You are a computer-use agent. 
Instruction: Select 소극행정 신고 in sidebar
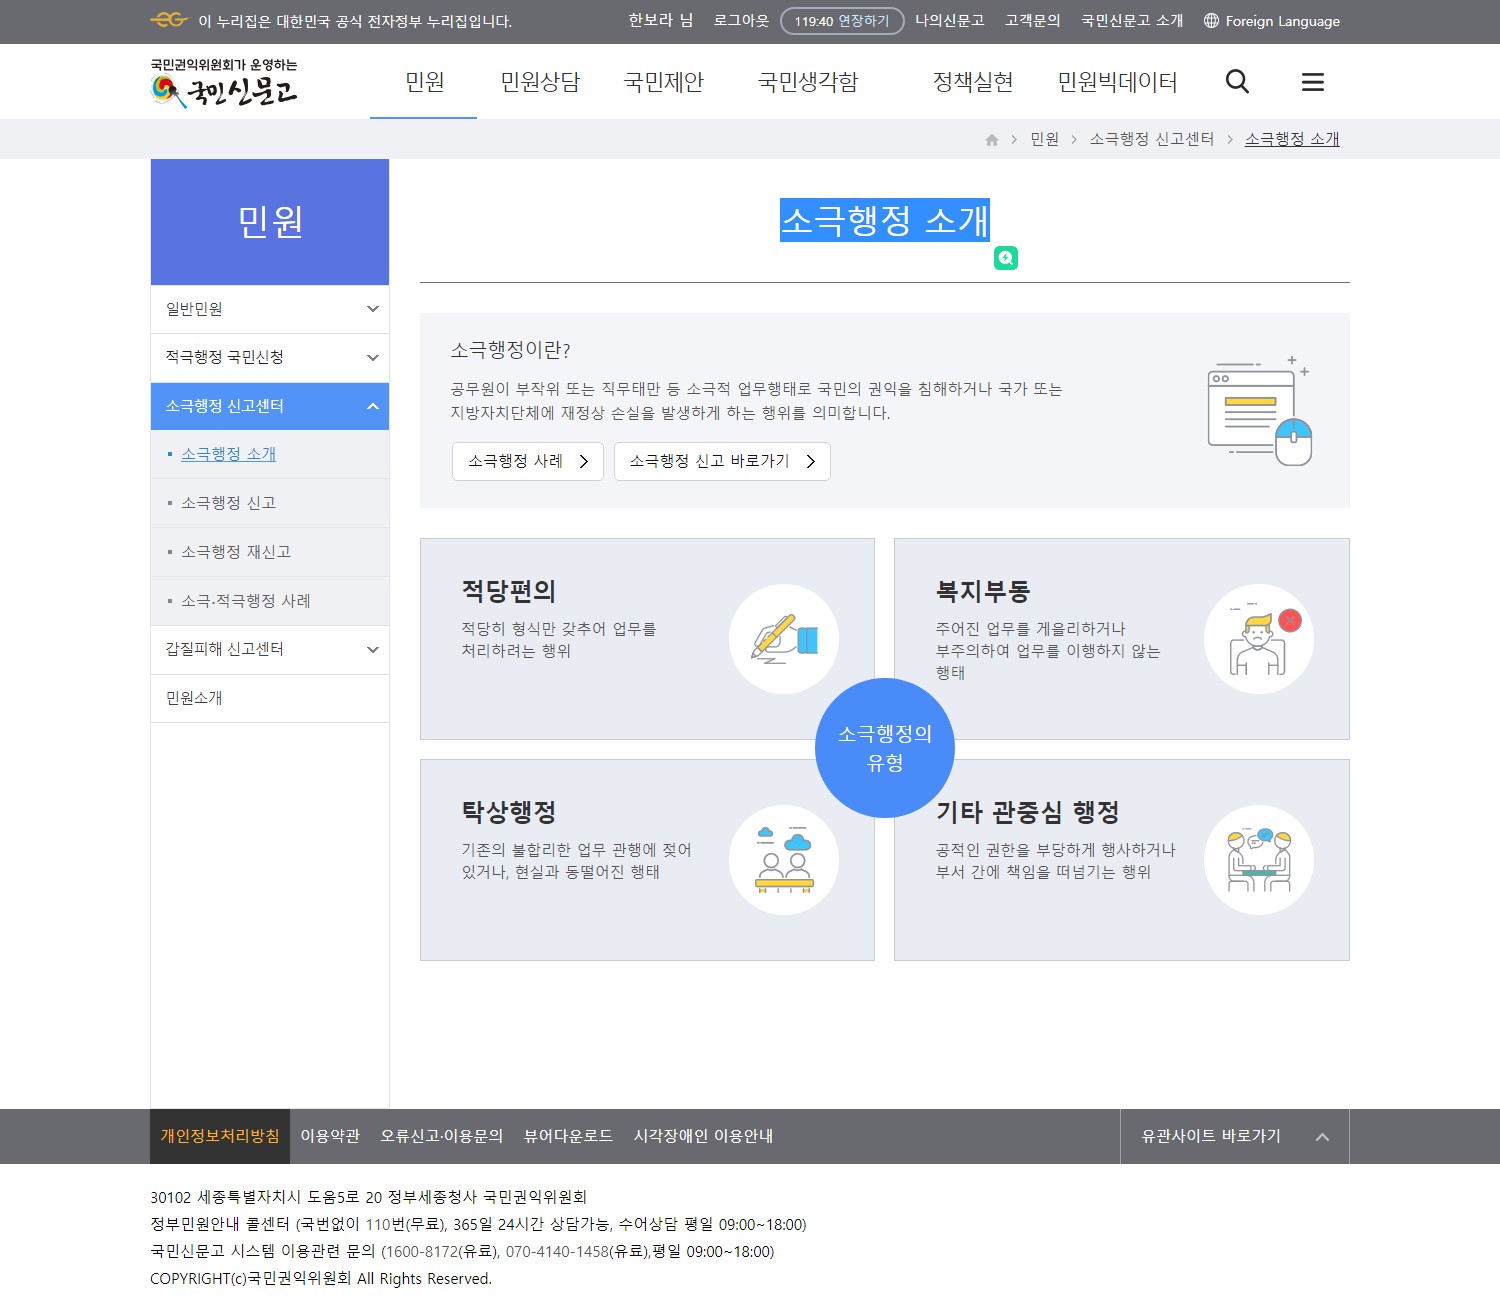click(228, 503)
